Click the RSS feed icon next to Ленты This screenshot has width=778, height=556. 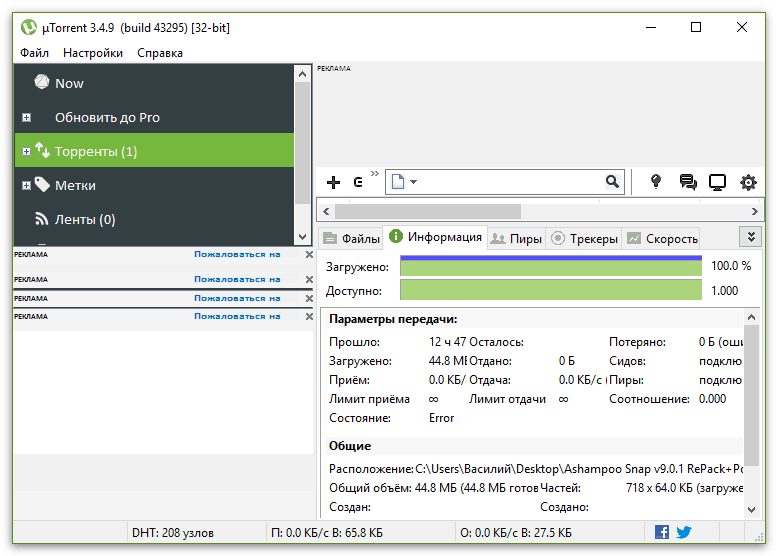coord(42,219)
